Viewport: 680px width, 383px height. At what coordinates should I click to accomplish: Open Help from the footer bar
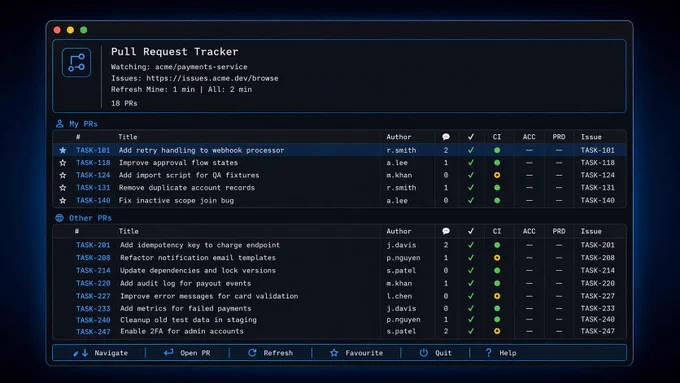tap(501, 353)
